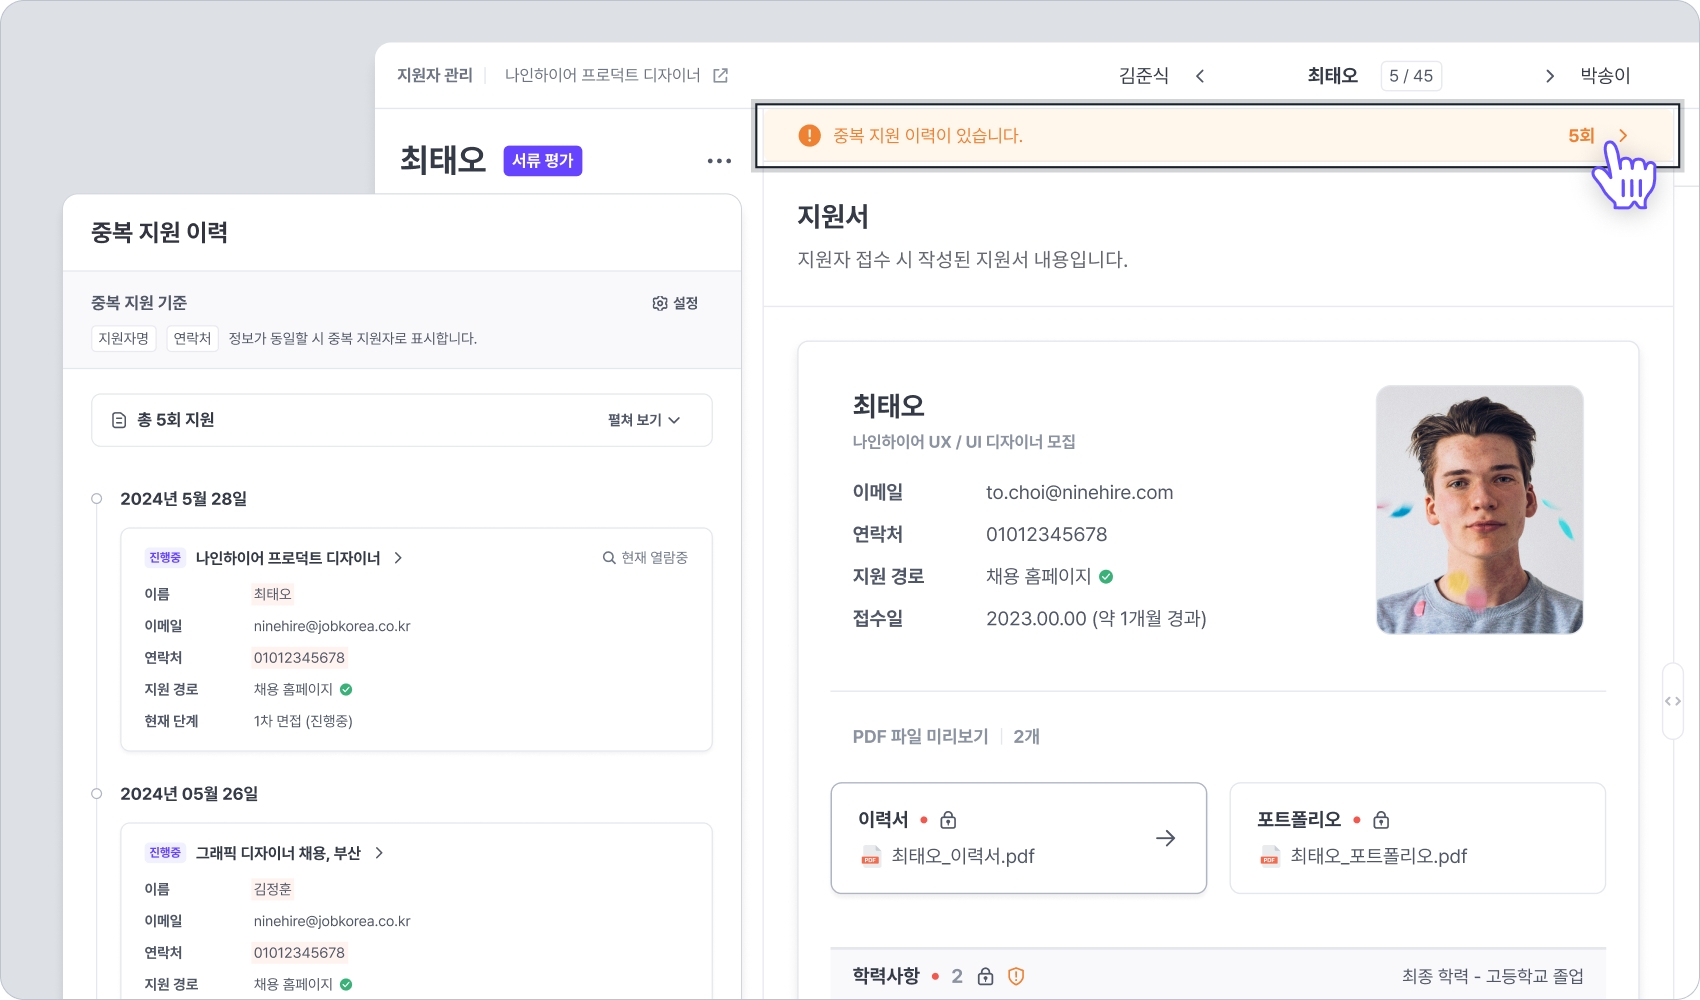1700x1000 pixels.
Task: Click 1차 면접 (진행중) stage text
Action: (x=303, y=721)
